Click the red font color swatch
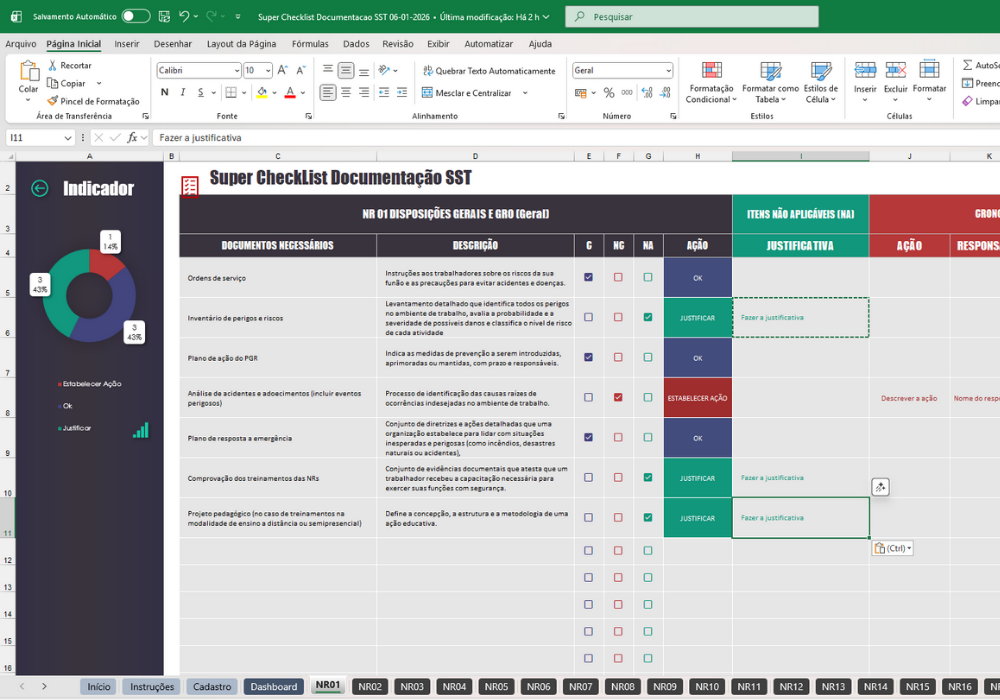 (x=290, y=93)
